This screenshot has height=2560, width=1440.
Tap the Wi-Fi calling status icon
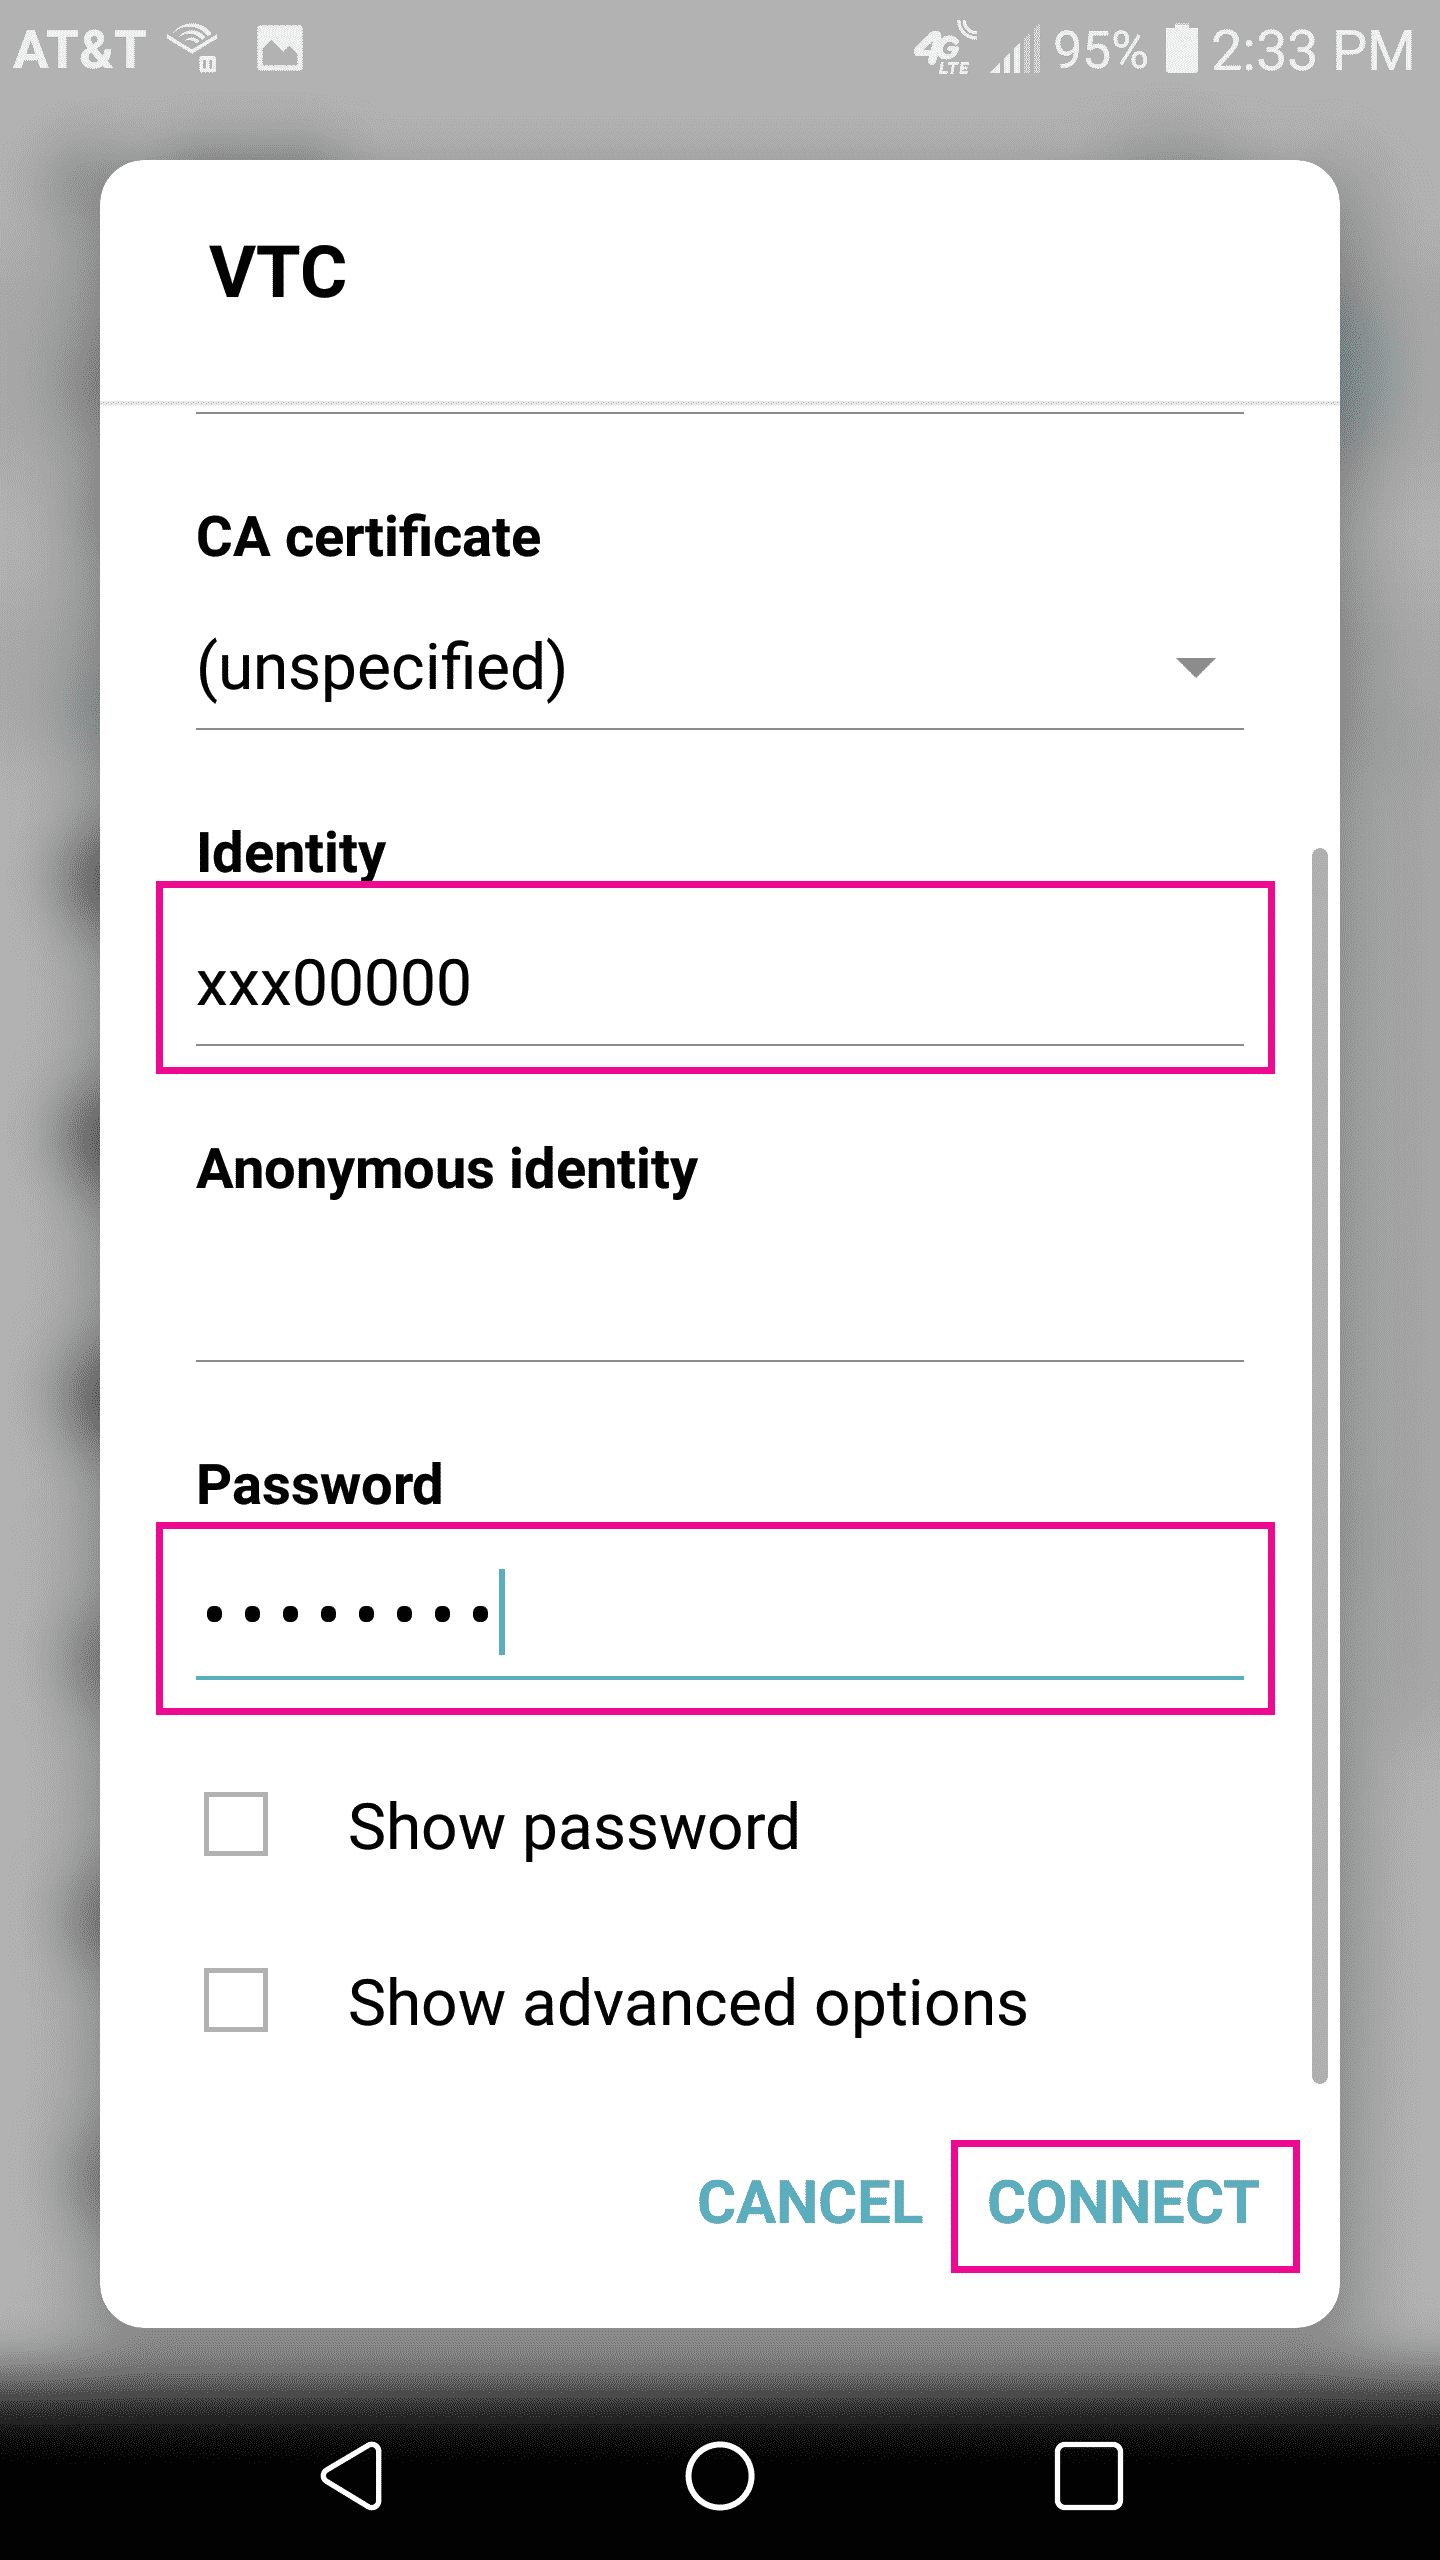coord(194,48)
